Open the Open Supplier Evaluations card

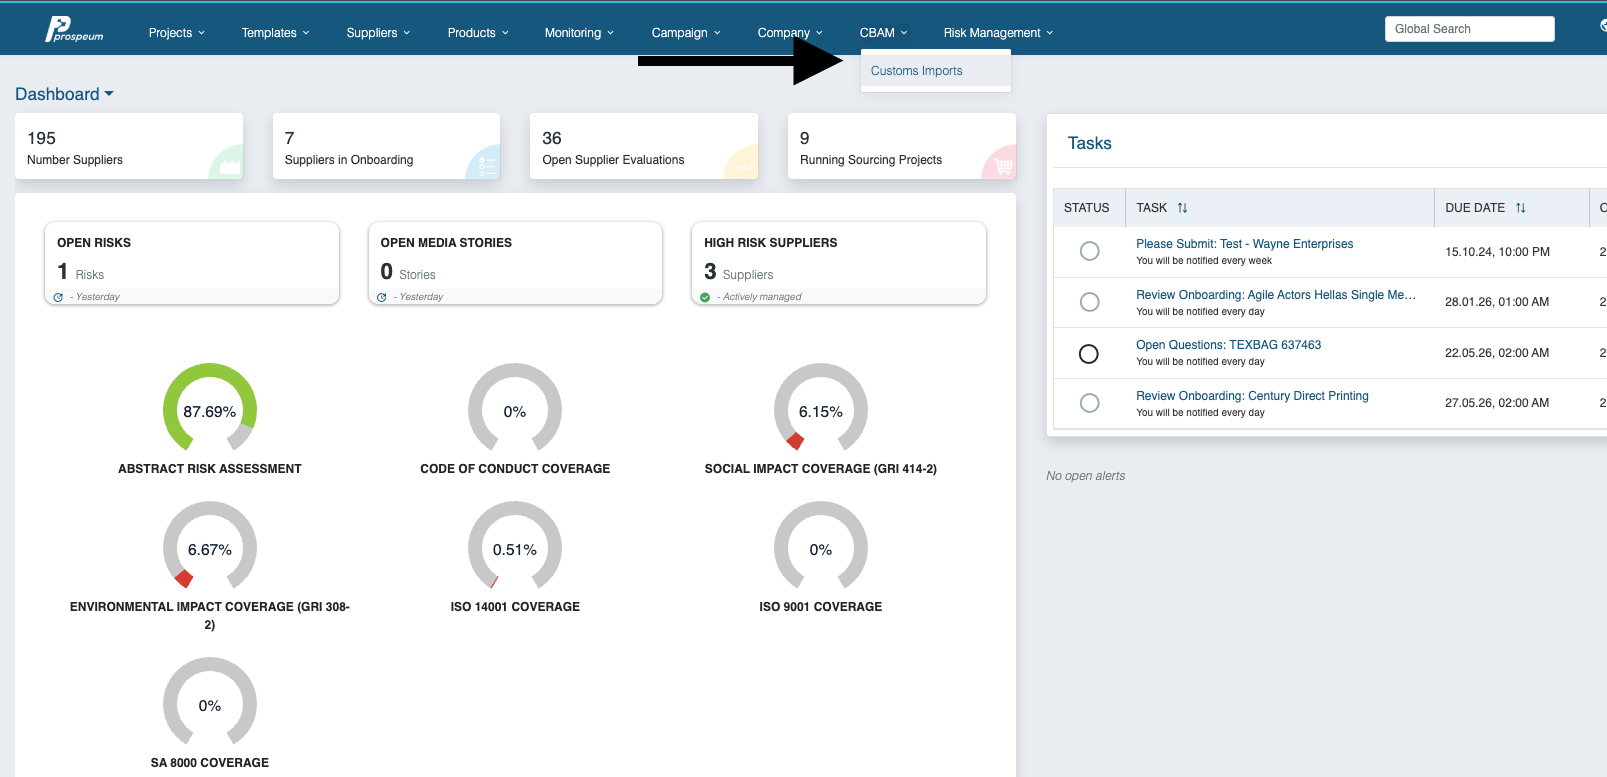click(643, 146)
